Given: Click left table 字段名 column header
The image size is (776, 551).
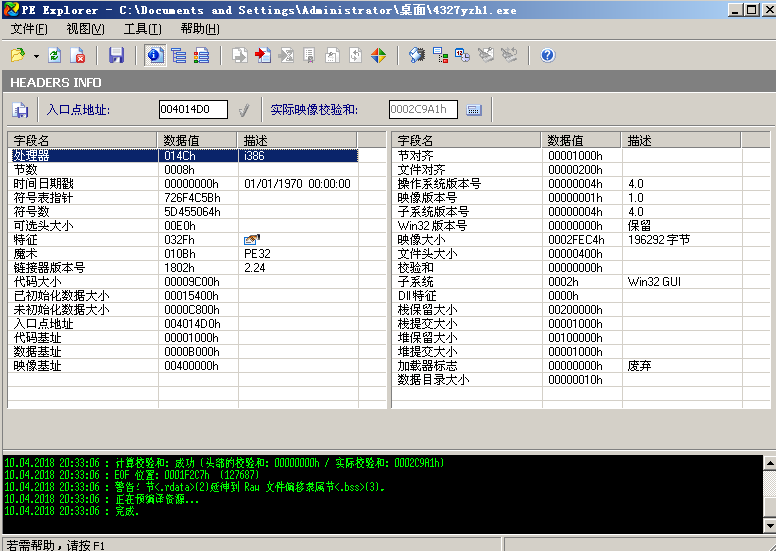Looking at the screenshot, I should tap(83, 141).
